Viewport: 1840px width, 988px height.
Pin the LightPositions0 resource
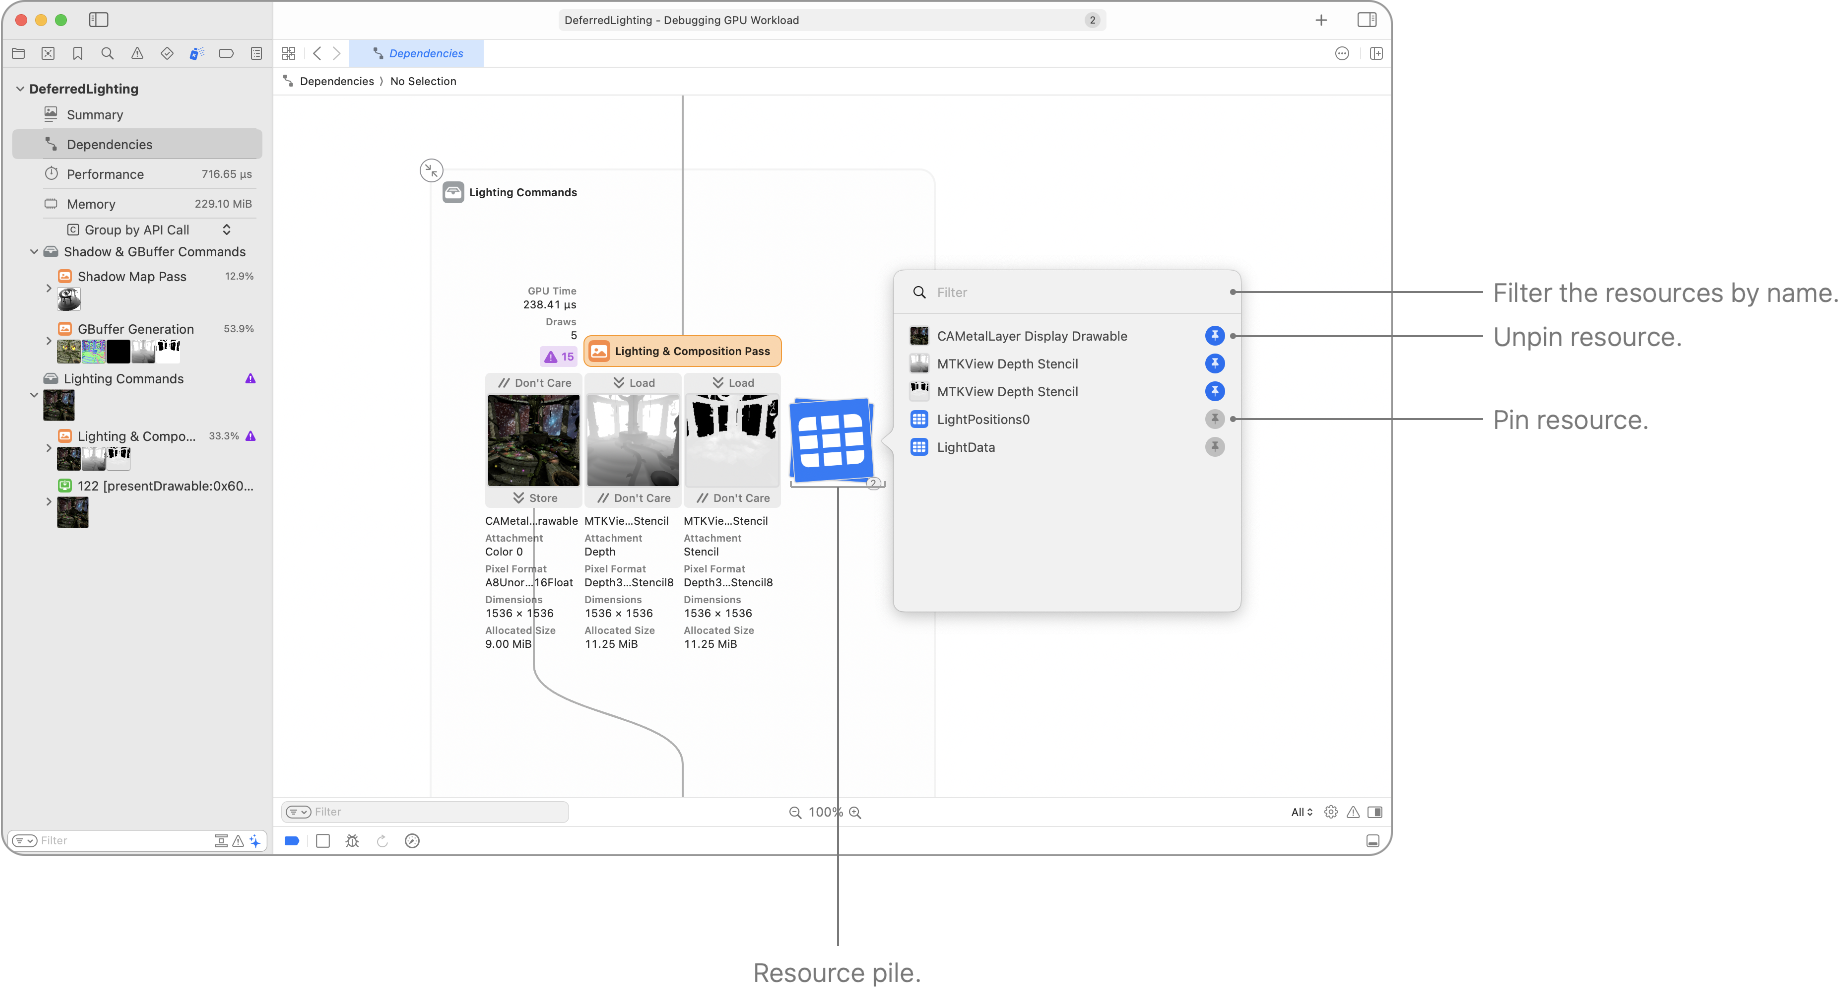coord(1214,419)
